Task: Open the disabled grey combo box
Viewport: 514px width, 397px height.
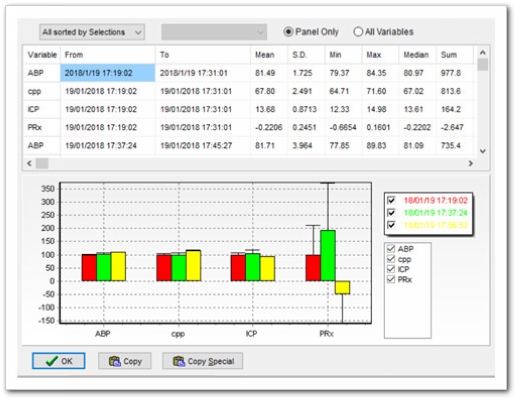Action: [x=214, y=32]
